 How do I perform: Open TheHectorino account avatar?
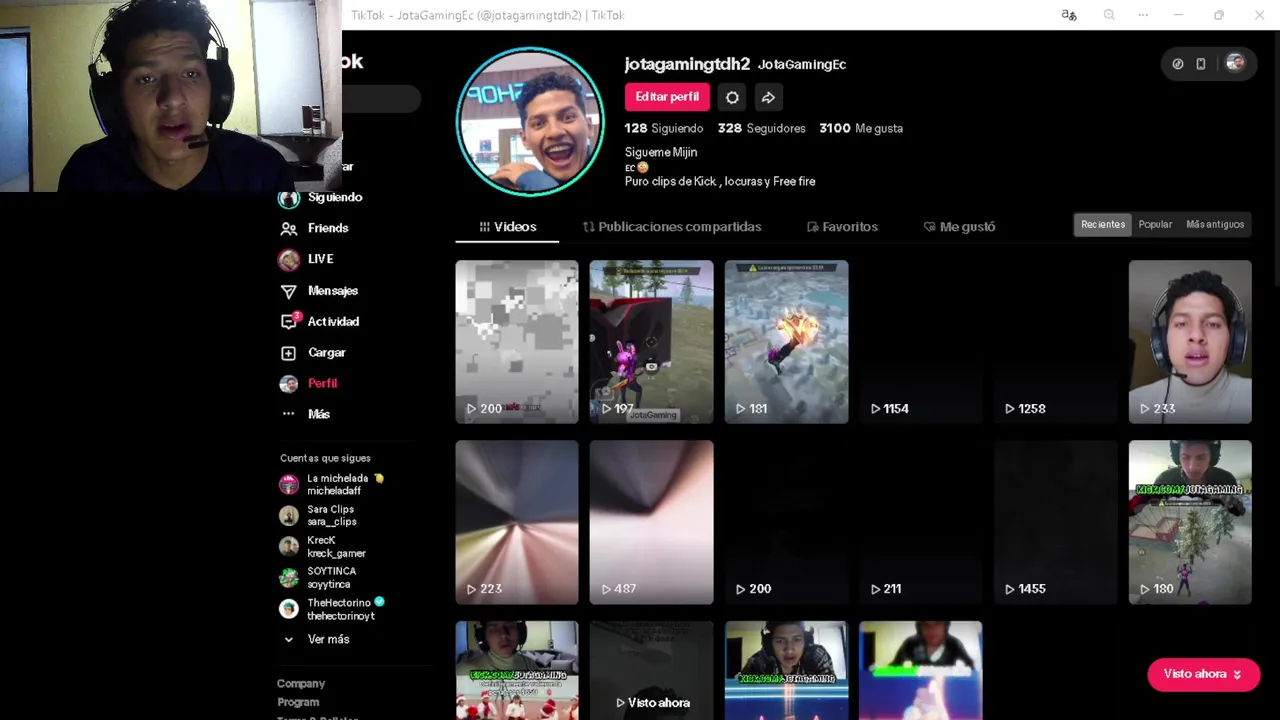pos(289,609)
